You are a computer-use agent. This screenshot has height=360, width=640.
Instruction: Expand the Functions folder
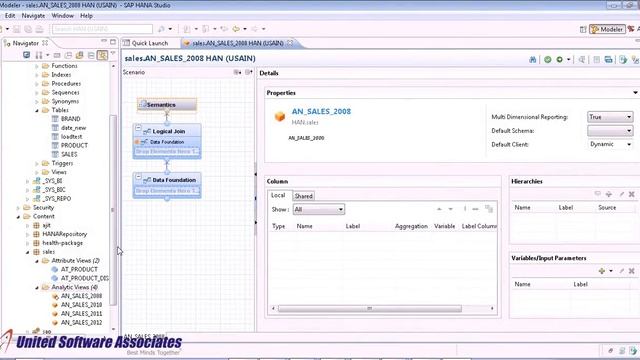37,66
